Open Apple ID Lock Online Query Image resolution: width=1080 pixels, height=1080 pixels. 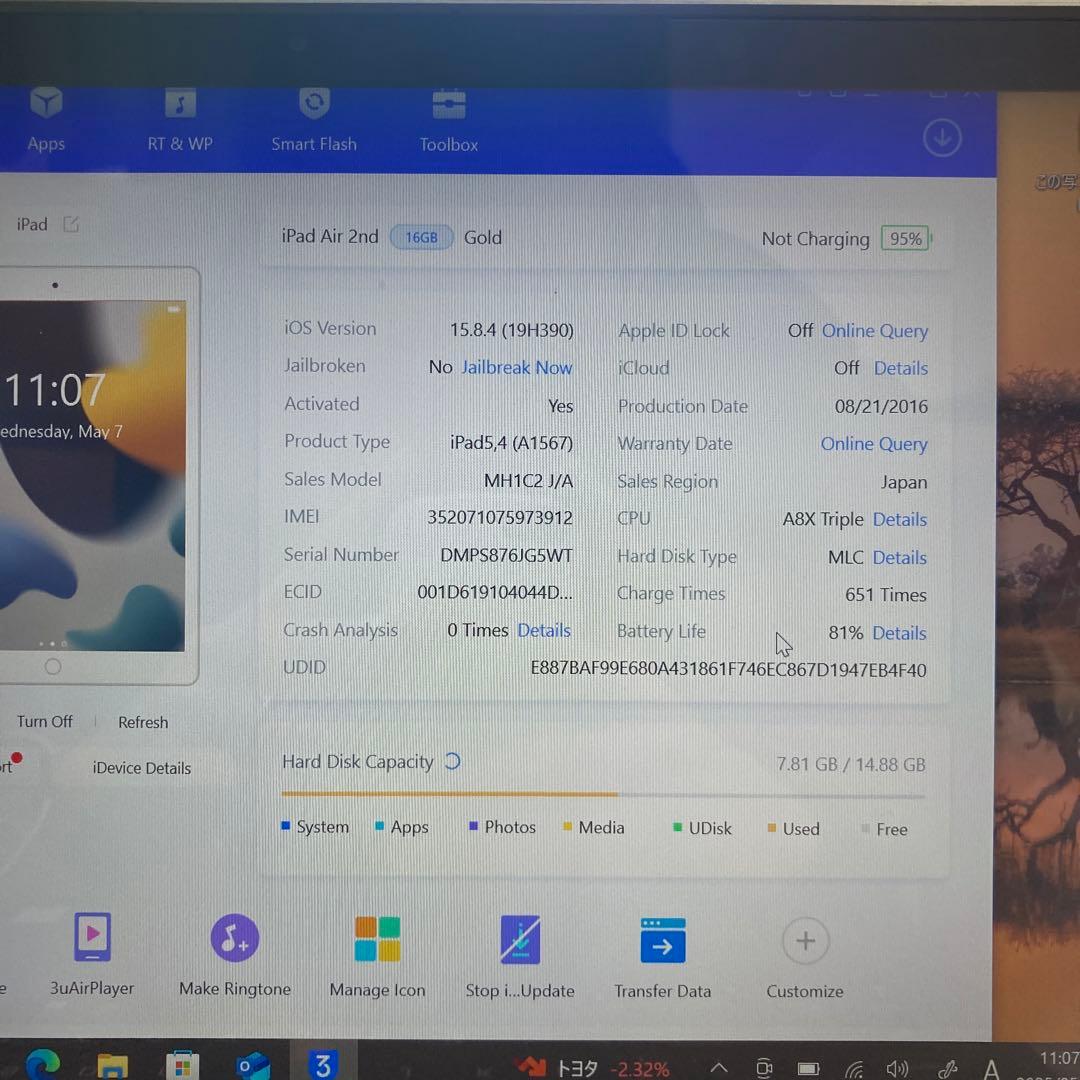click(x=875, y=331)
